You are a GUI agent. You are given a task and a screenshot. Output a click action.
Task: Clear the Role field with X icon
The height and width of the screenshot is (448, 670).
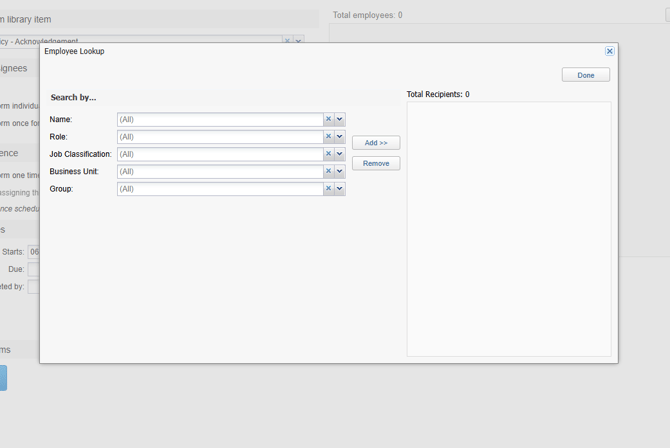[x=328, y=137]
